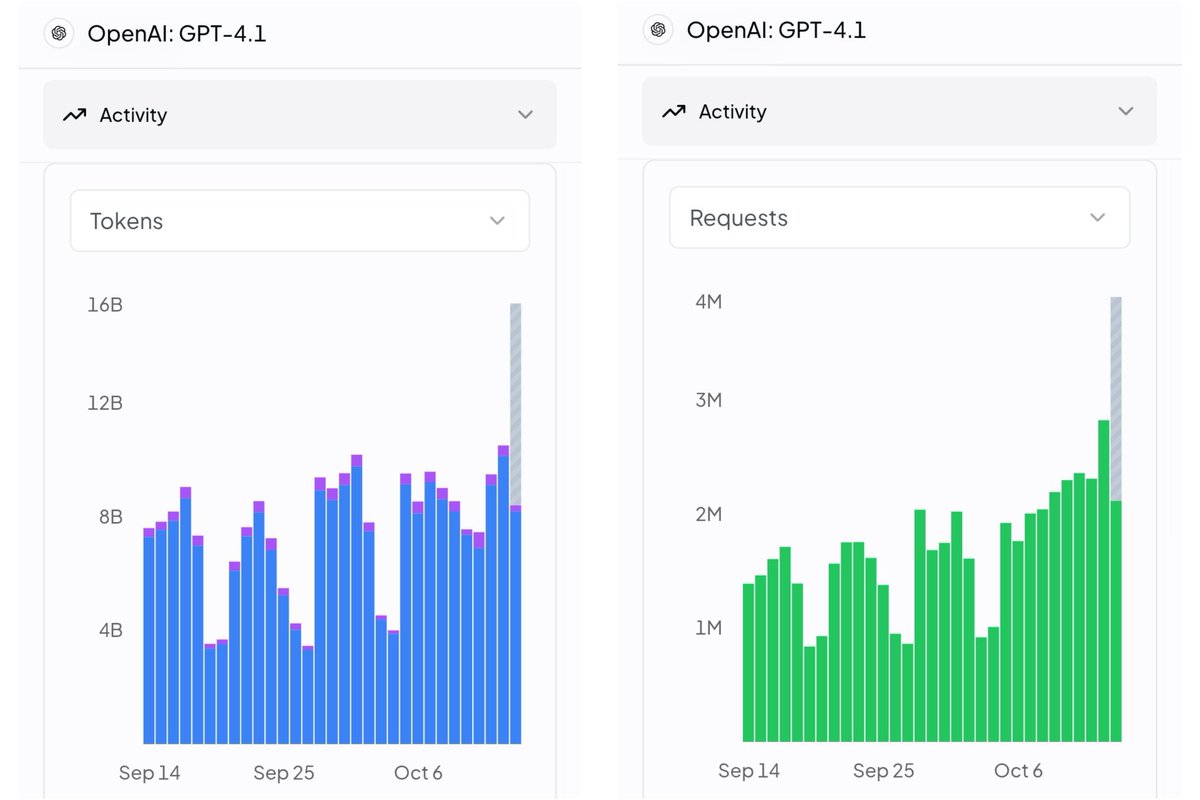Click the OpenAI logo in right panel

click(658, 30)
